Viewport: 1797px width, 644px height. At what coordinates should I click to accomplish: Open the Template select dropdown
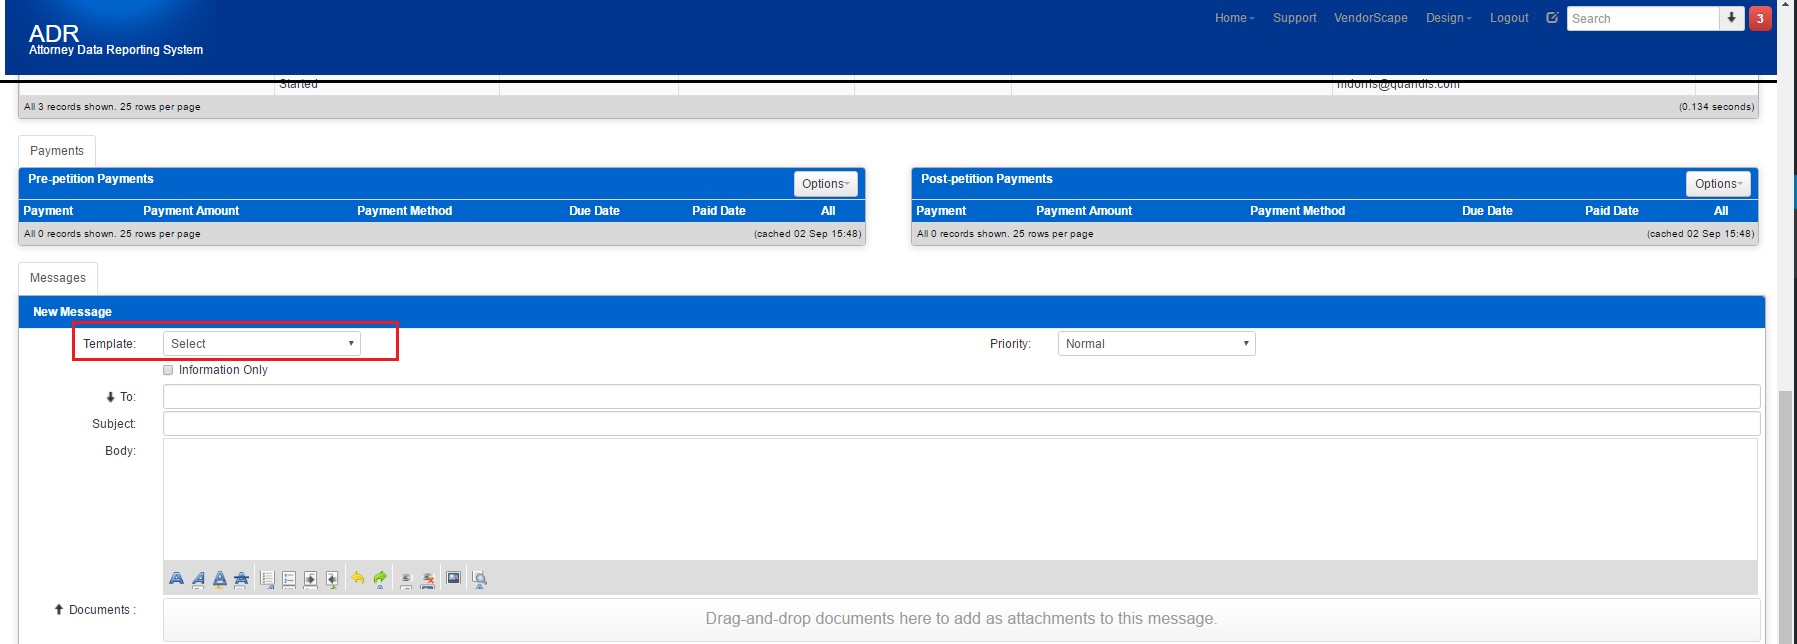coord(262,344)
